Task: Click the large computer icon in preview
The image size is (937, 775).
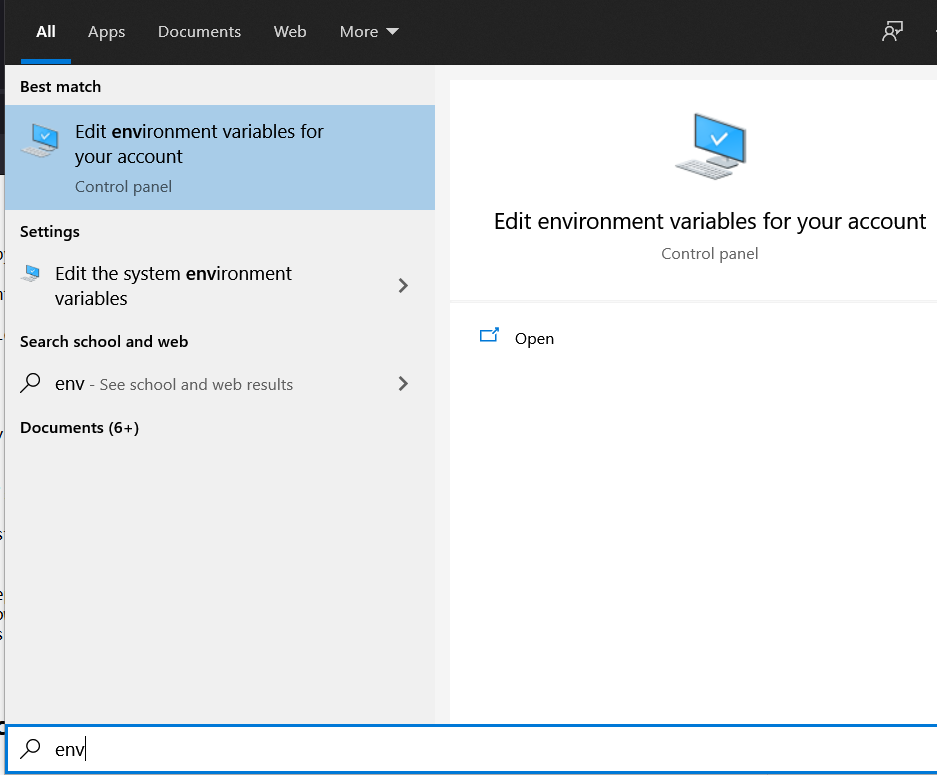Action: (711, 147)
